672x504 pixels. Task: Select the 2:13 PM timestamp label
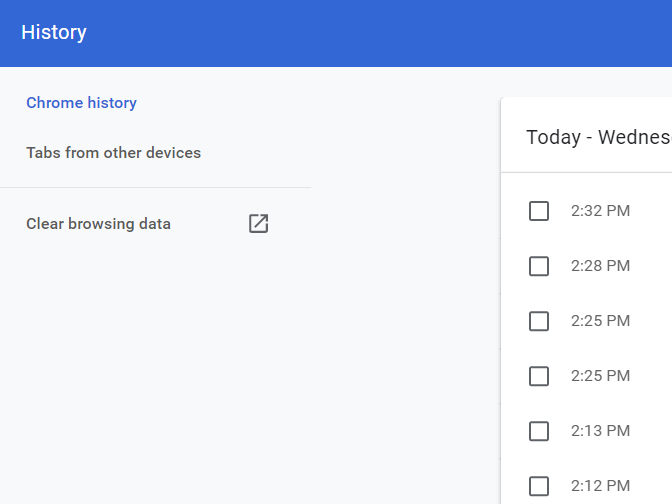pyautogui.click(x=600, y=431)
